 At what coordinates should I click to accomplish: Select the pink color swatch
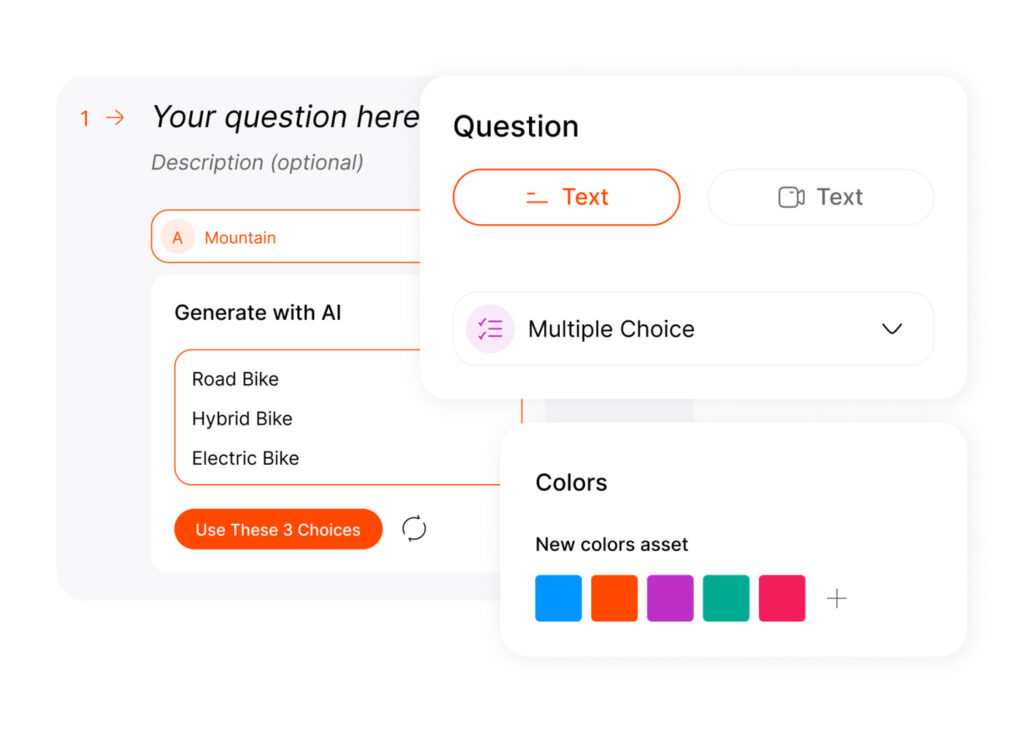pyautogui.click(x=782, y=598)
